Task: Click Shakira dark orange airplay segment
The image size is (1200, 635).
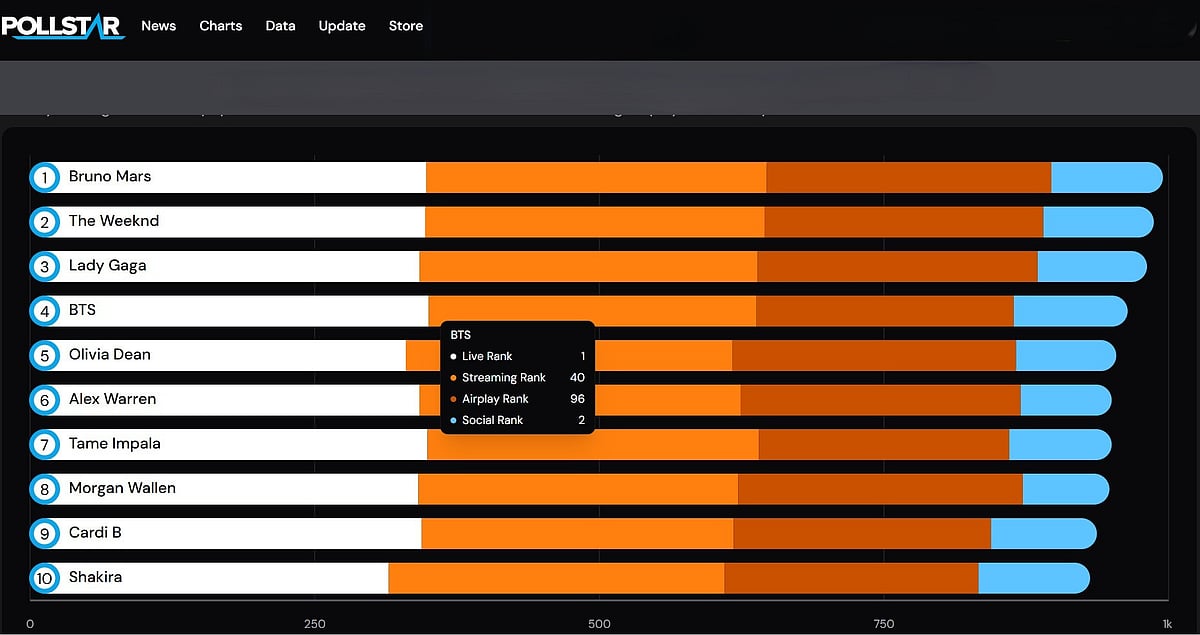Action: (x=851, y=578)
